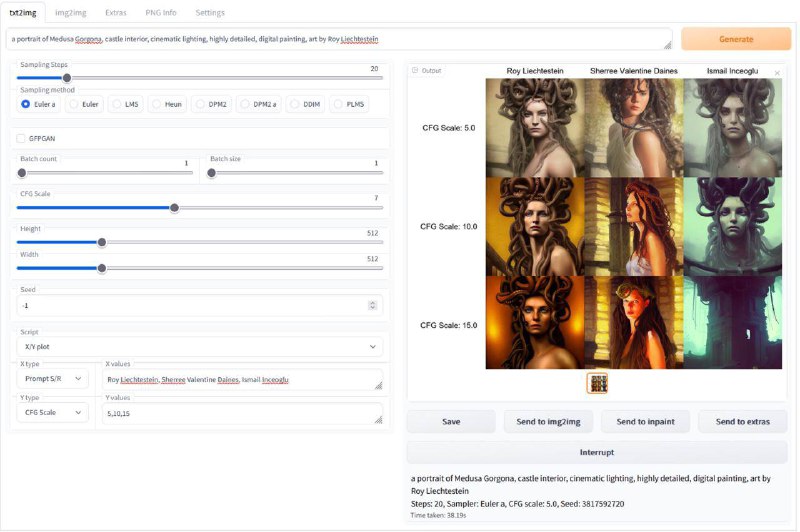The image size is (800, 532).
Task: Click the Sampling Steps slider handle
Action: click(x=67, y=78)
